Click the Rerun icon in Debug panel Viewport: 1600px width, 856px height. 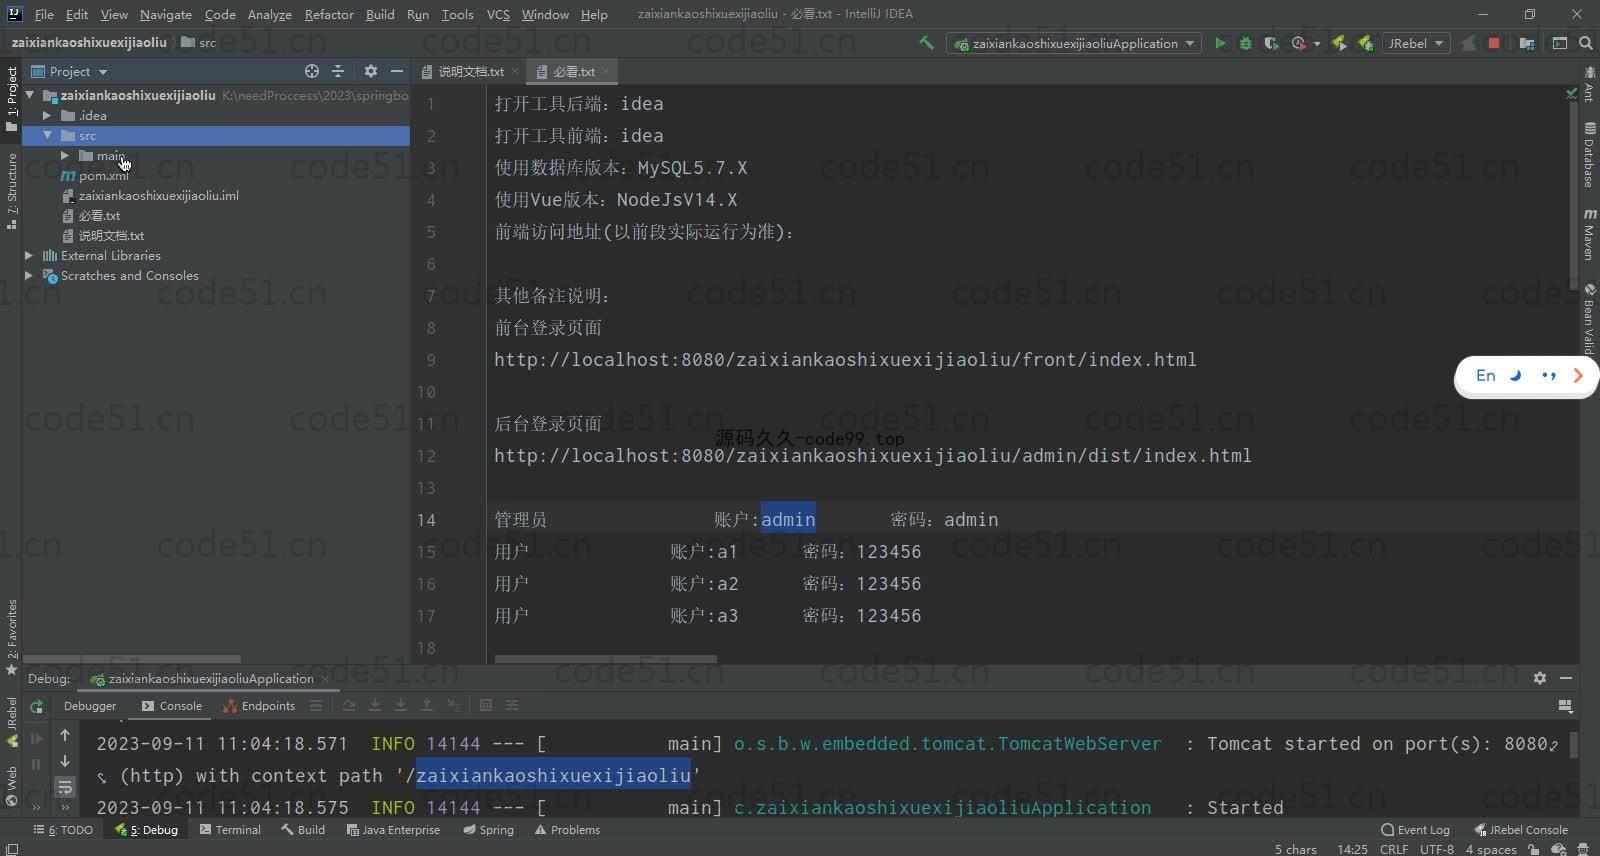click(x=37, y=706)
